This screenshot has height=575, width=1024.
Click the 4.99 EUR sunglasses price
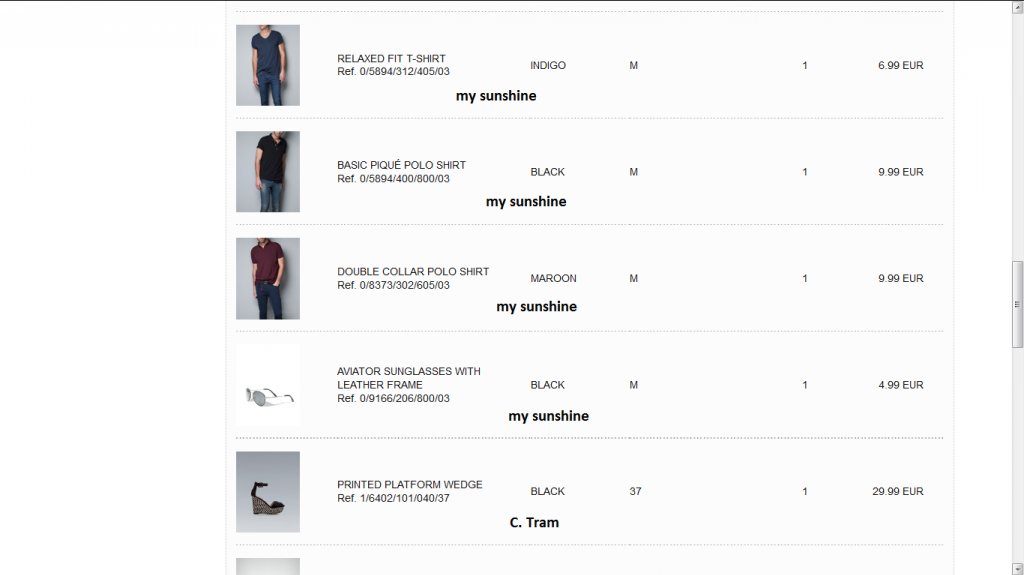tap(900, 385)
